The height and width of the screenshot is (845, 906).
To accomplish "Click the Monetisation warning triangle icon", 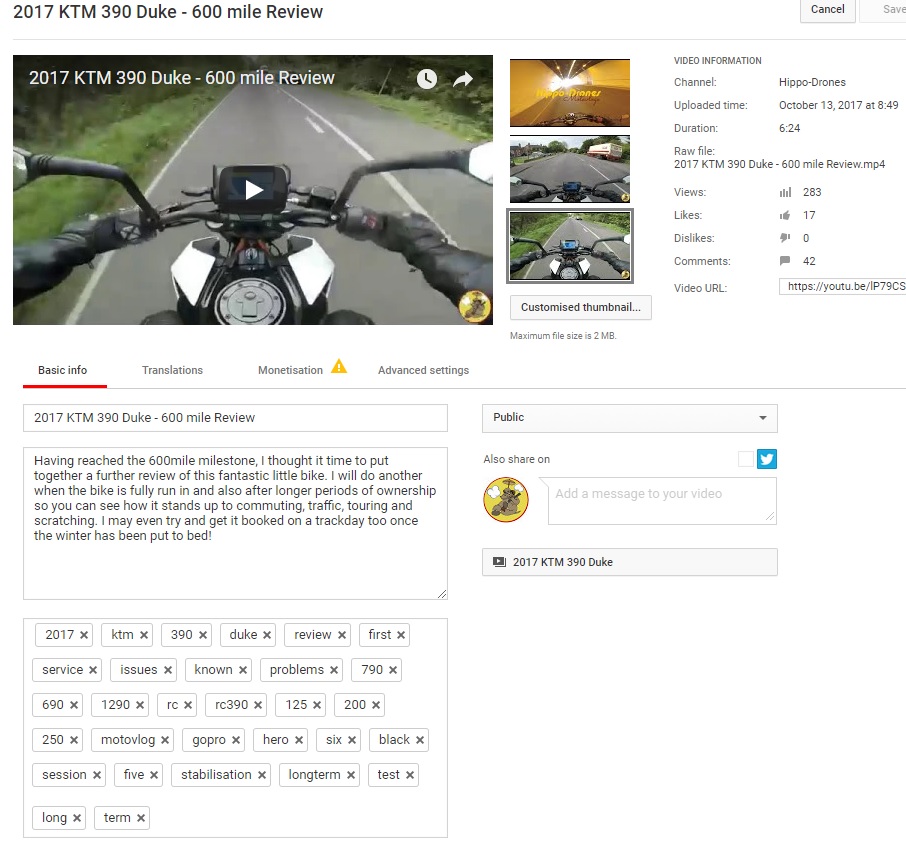I will [x=339, y=366].
